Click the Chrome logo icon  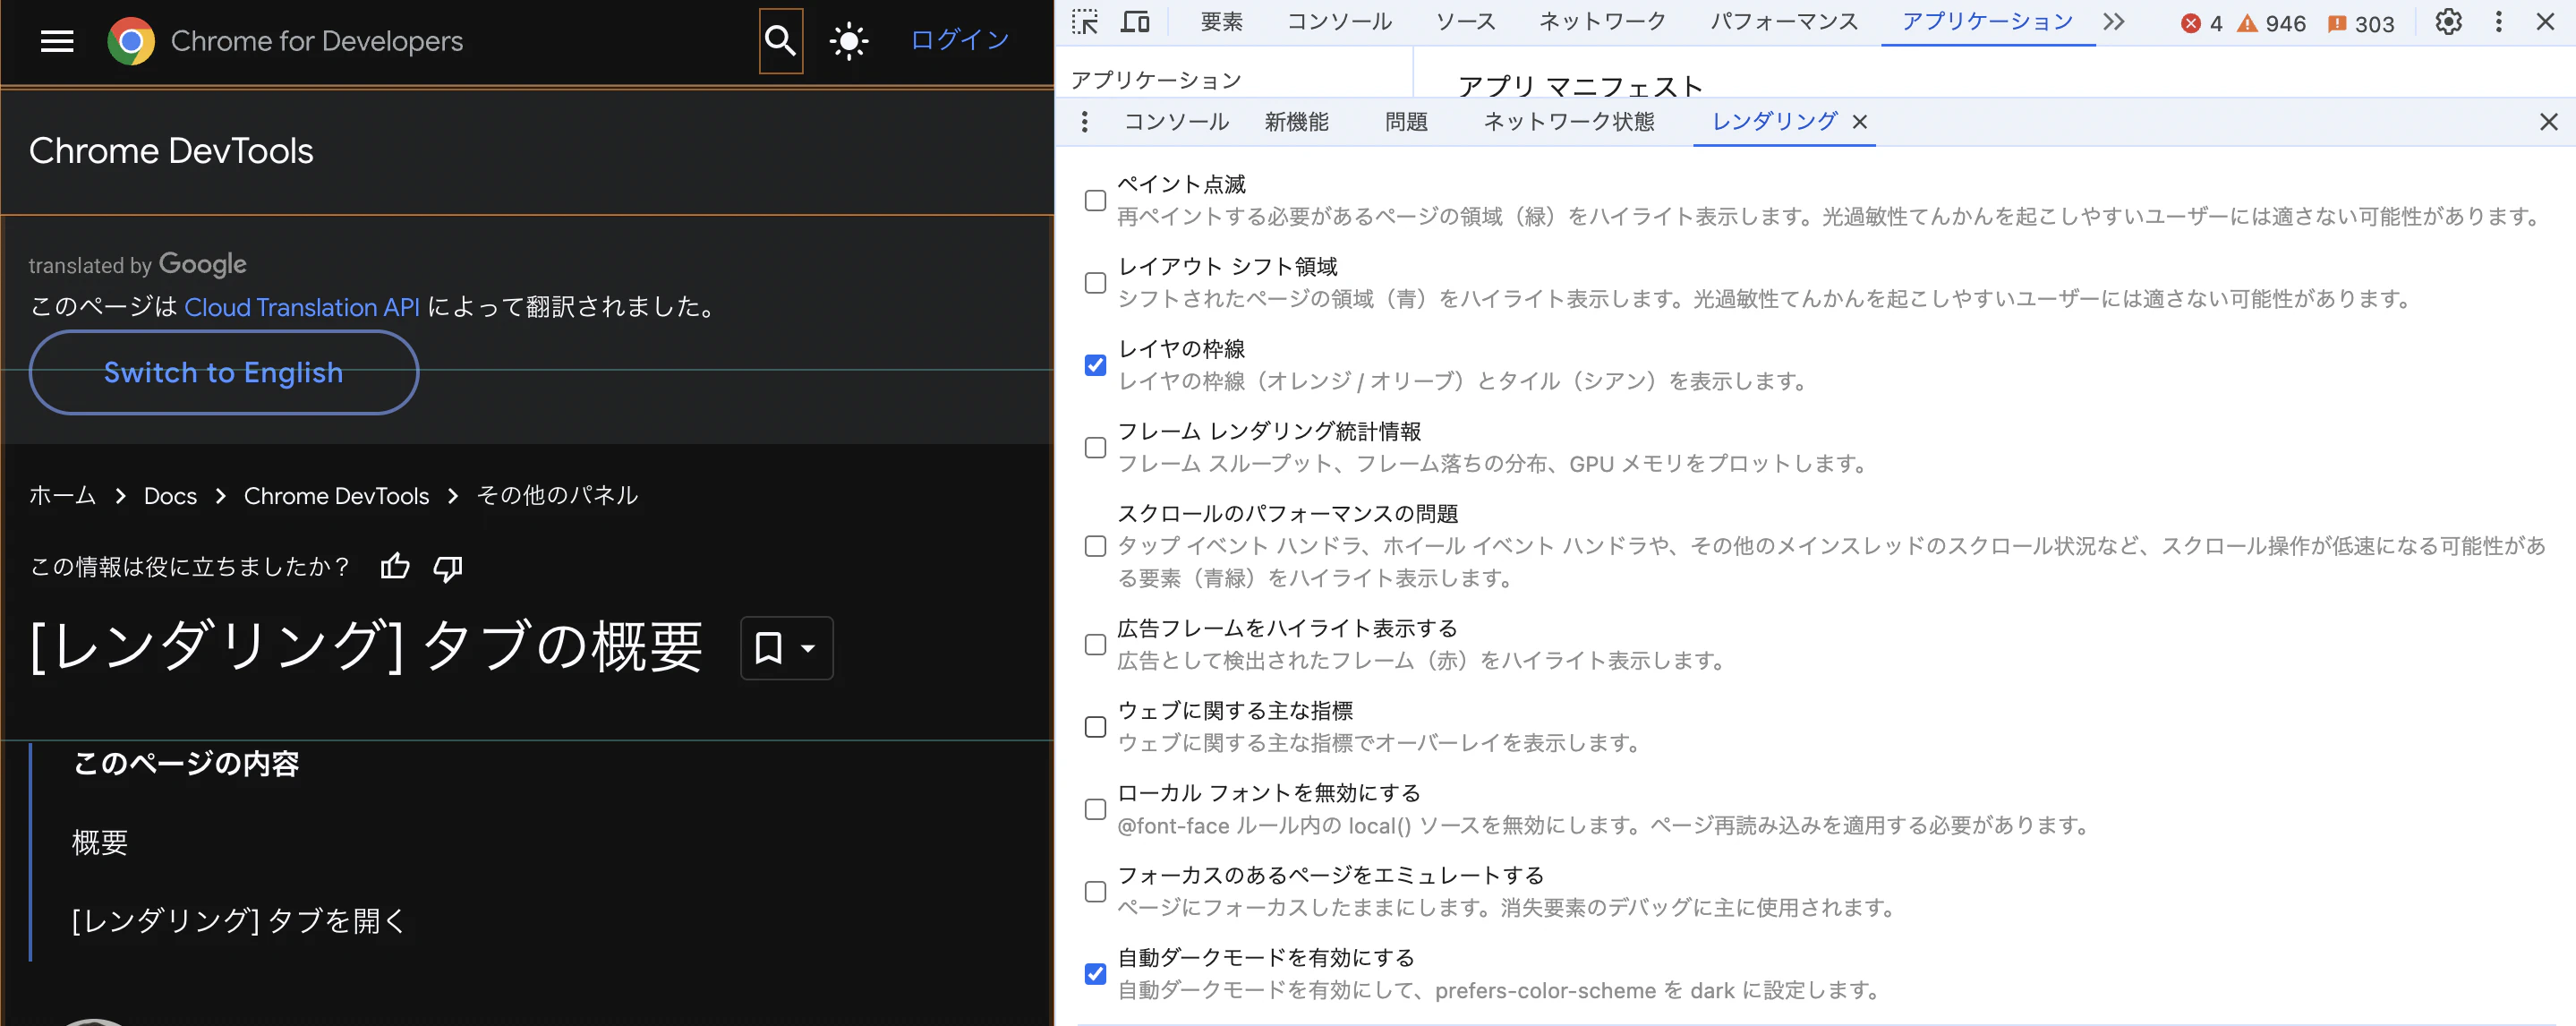pos(131,41)
